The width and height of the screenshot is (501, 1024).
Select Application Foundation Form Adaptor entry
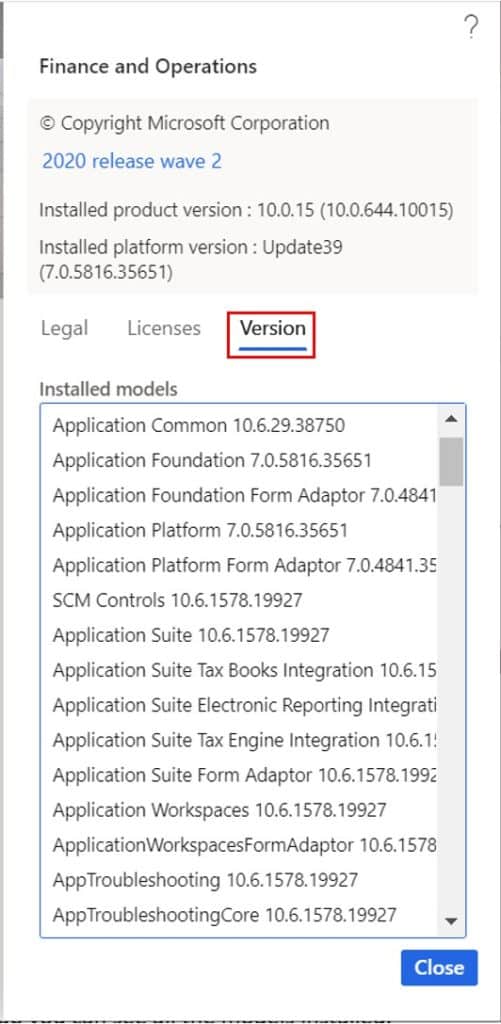click(240, 496)
